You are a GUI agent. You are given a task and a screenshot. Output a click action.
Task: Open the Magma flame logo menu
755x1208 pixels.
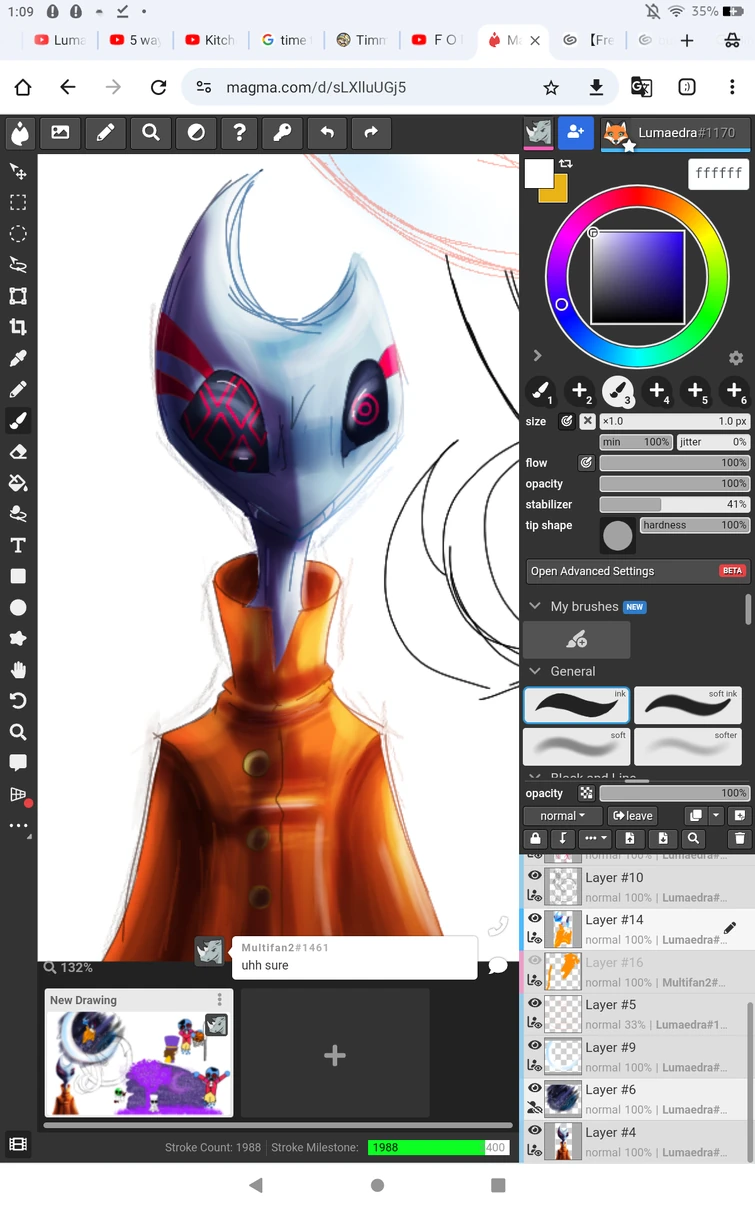tap(20, 132)
